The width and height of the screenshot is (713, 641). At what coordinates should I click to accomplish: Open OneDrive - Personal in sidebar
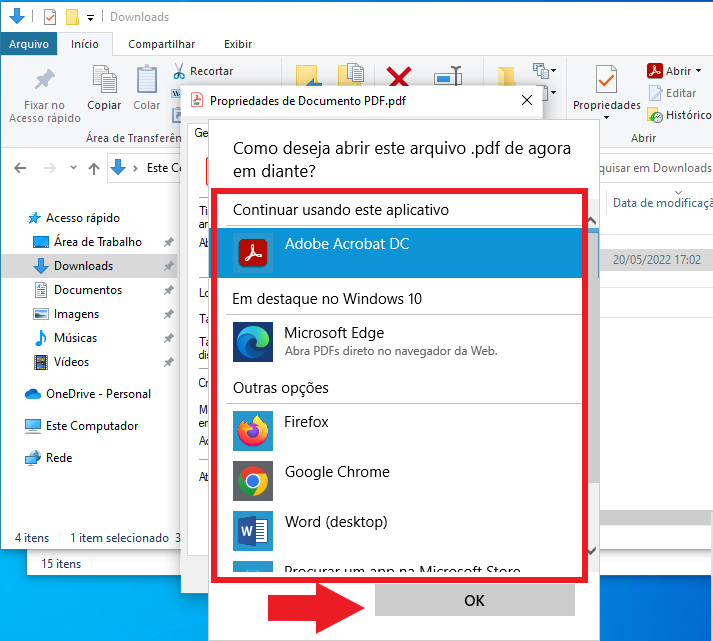88,394
